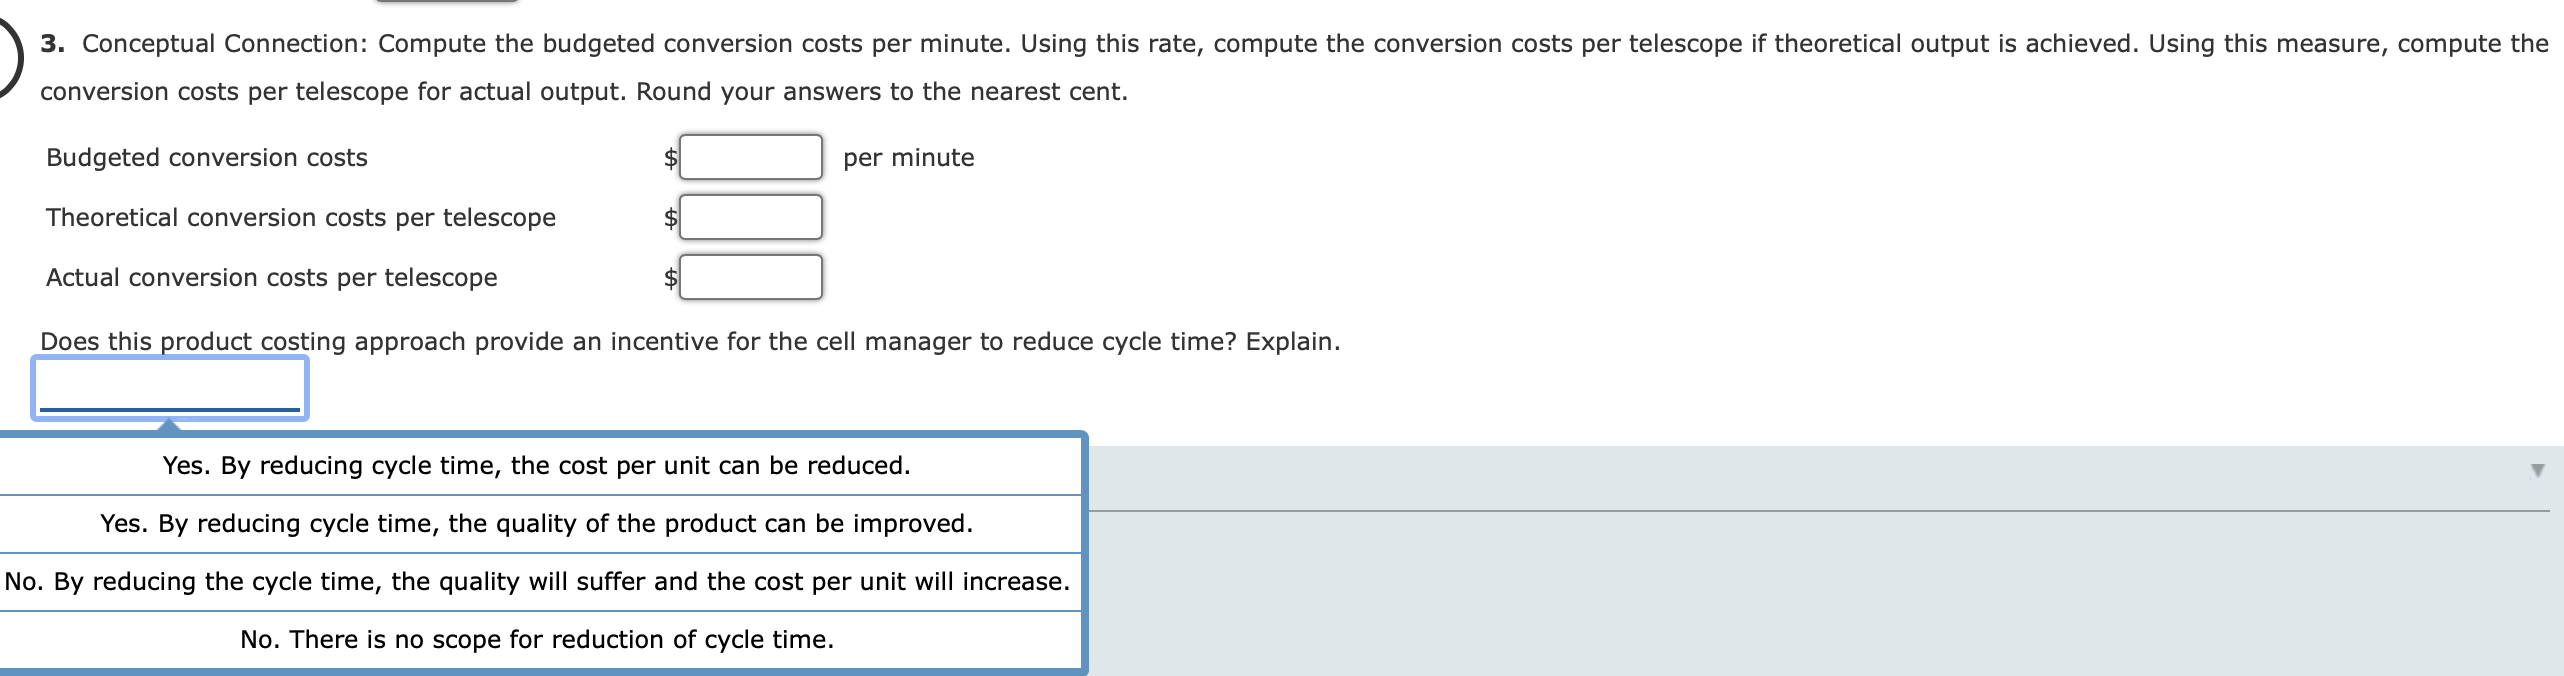The height and width of the screenshot is (676, 2564).
Task: Click the Actual conversion costs per telescope field
Action: 749,277
